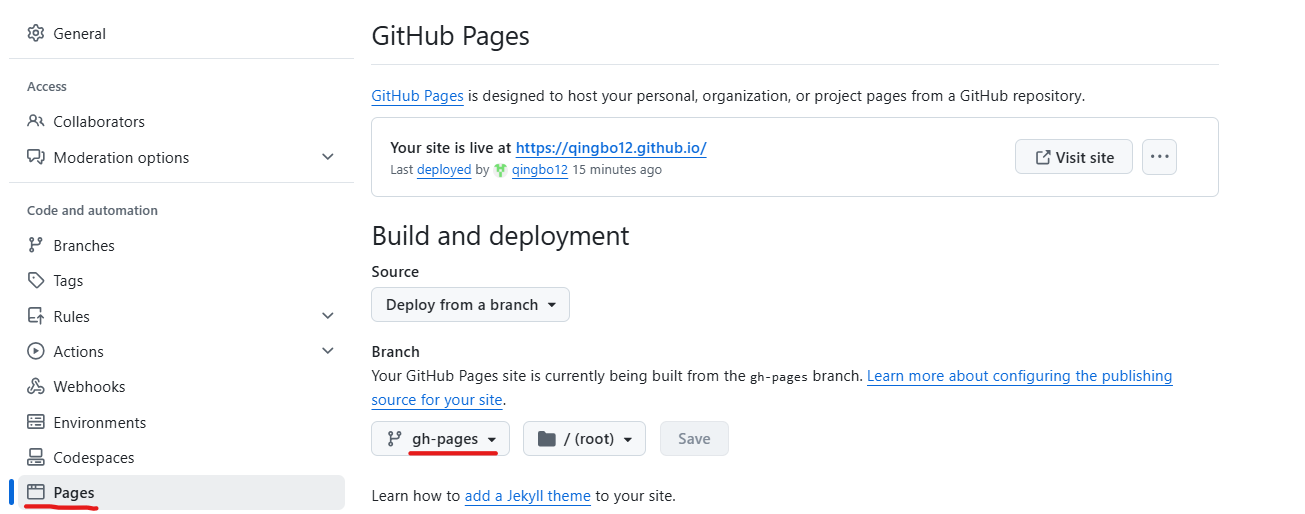
Task: Click the Collaborators people icon
Action: [36, 121]
